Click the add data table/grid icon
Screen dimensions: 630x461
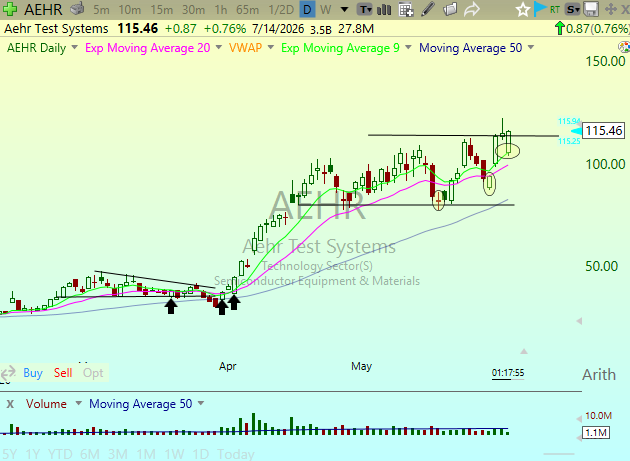click(406, 9)
